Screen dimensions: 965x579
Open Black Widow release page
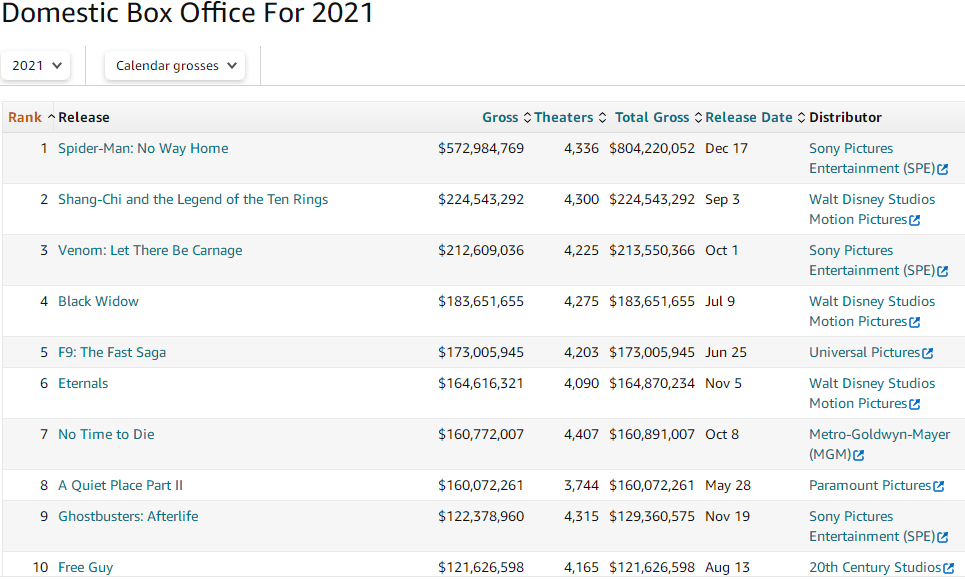[98, 301]
